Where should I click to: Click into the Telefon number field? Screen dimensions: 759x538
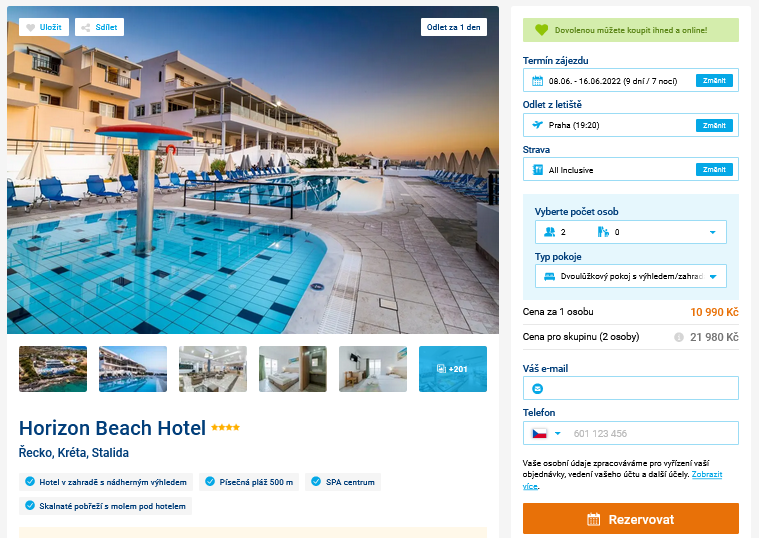(652, 433)
